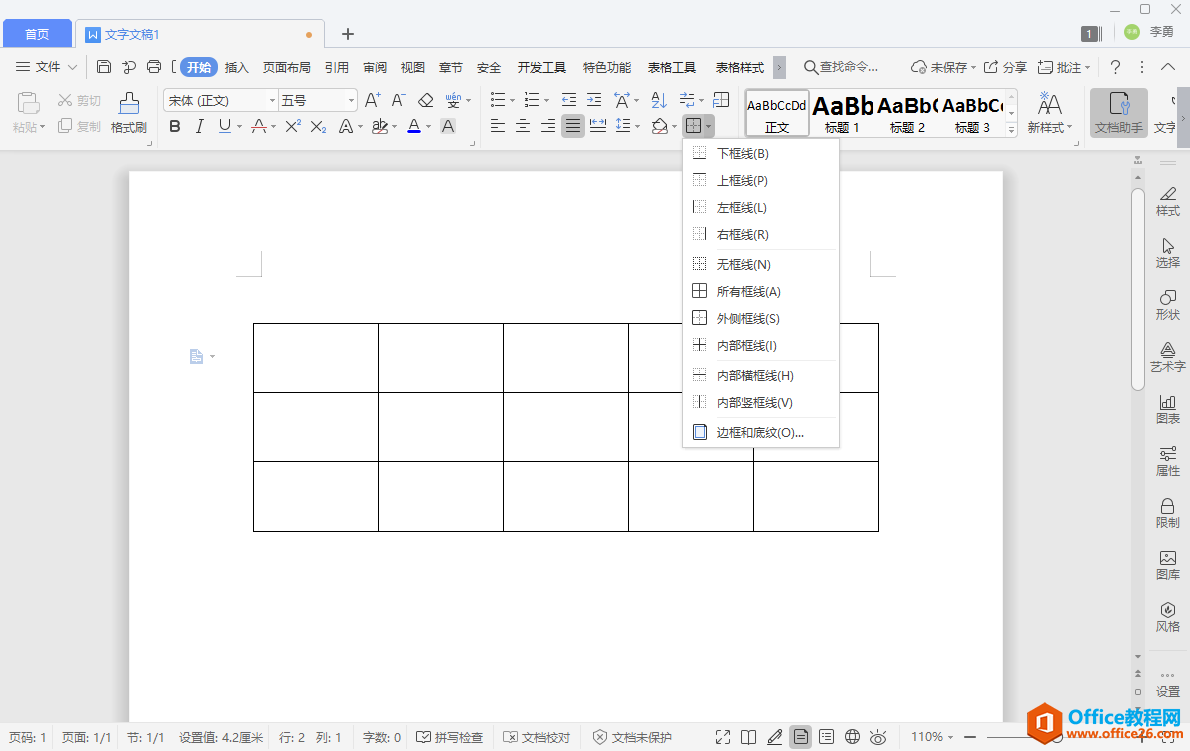Viewport: 1190px width, 751px height.
Task: Select 下框线(B) from borders menu
Action: coord(761,153)
